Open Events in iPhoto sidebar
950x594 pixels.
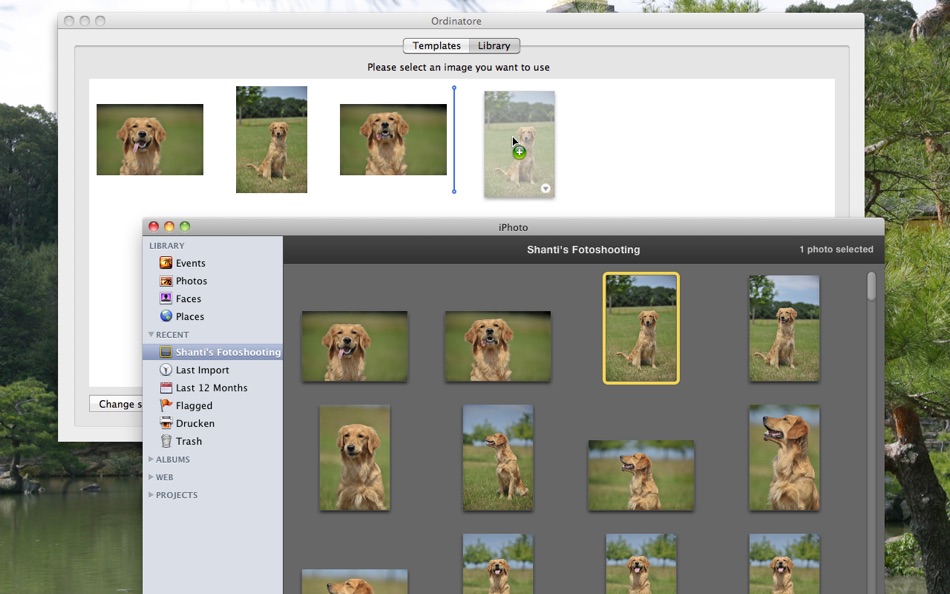(182, 263)
